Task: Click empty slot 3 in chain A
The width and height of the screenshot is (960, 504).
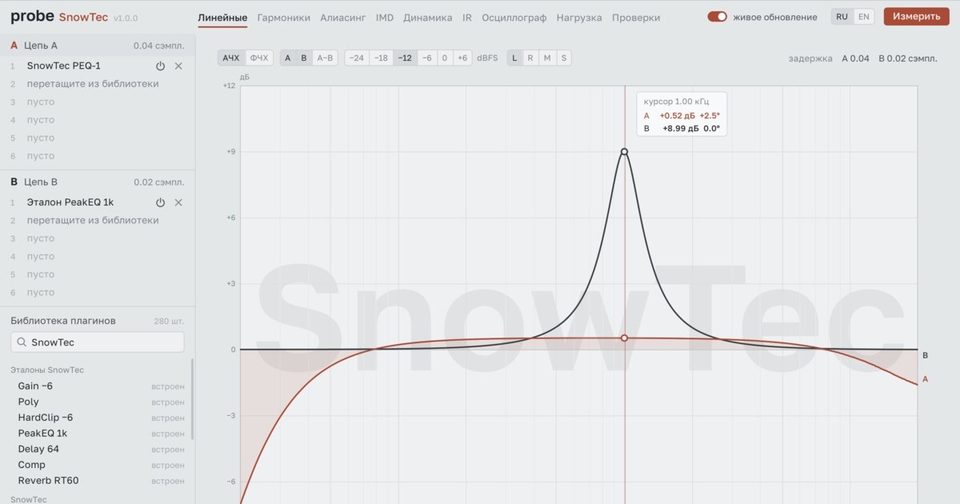Action: click(40, 102)
